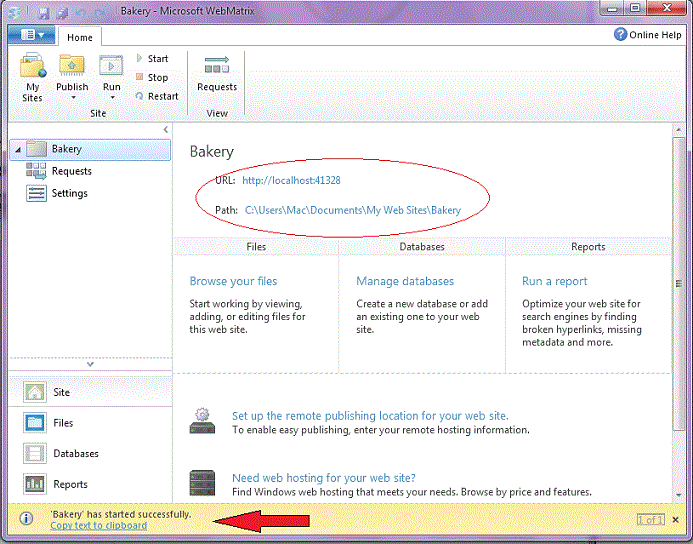
Task: Click the Publish folder icon
Action: point(72,65)
